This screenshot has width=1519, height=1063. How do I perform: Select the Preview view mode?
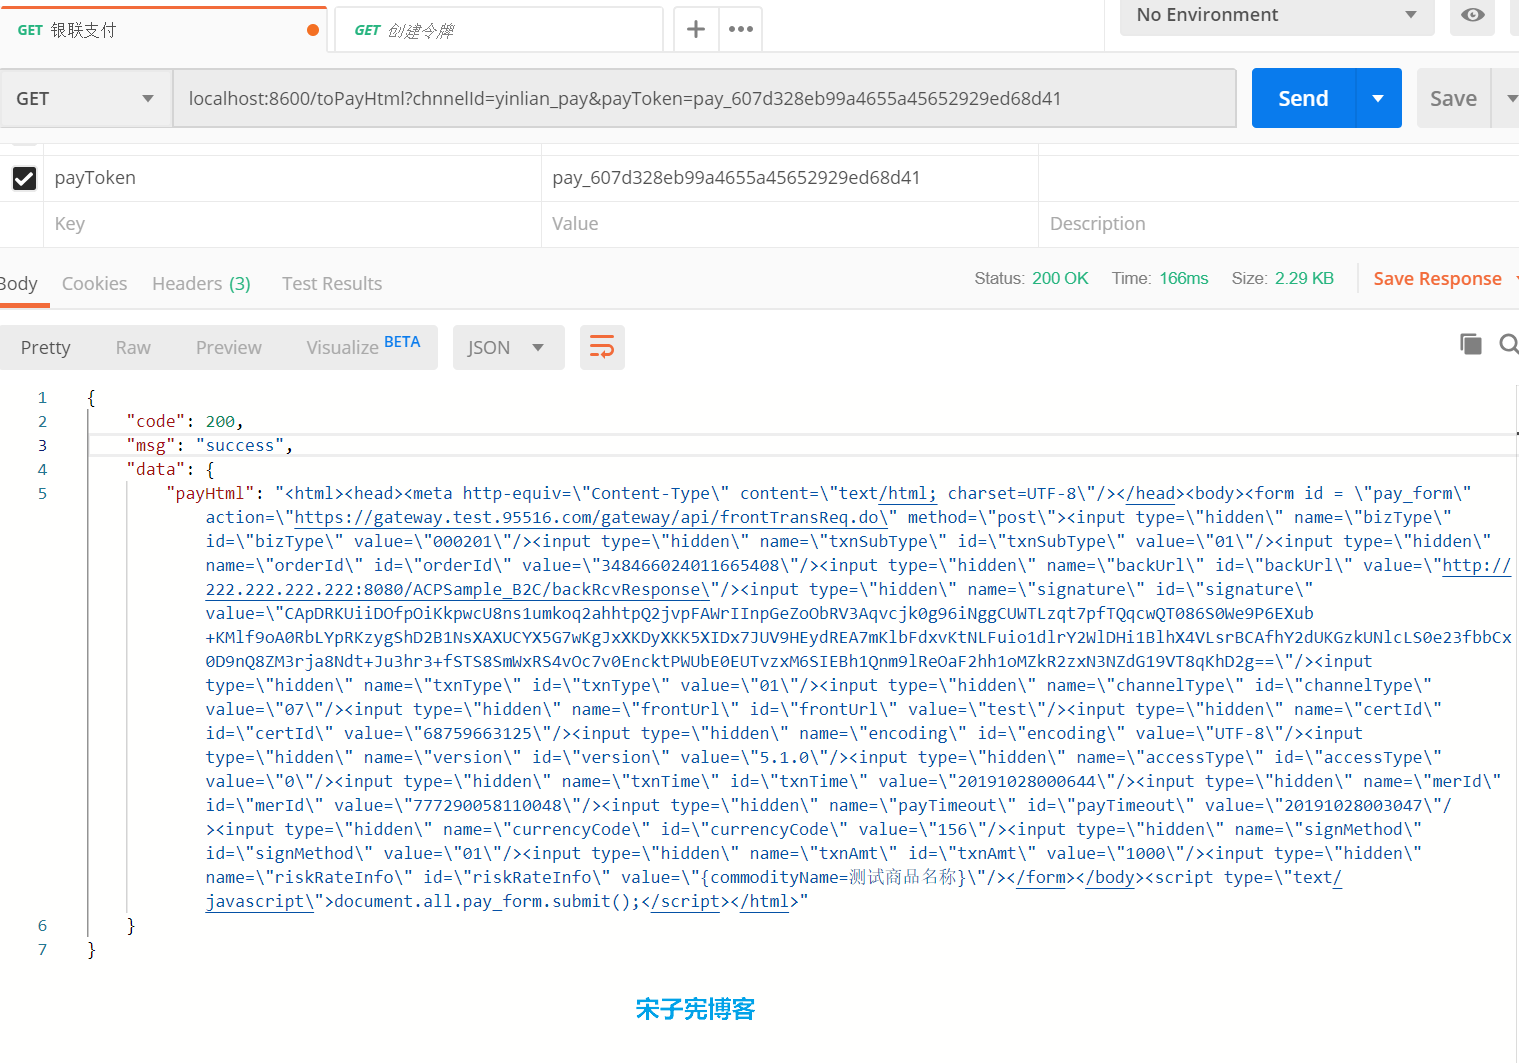(229, 347)
